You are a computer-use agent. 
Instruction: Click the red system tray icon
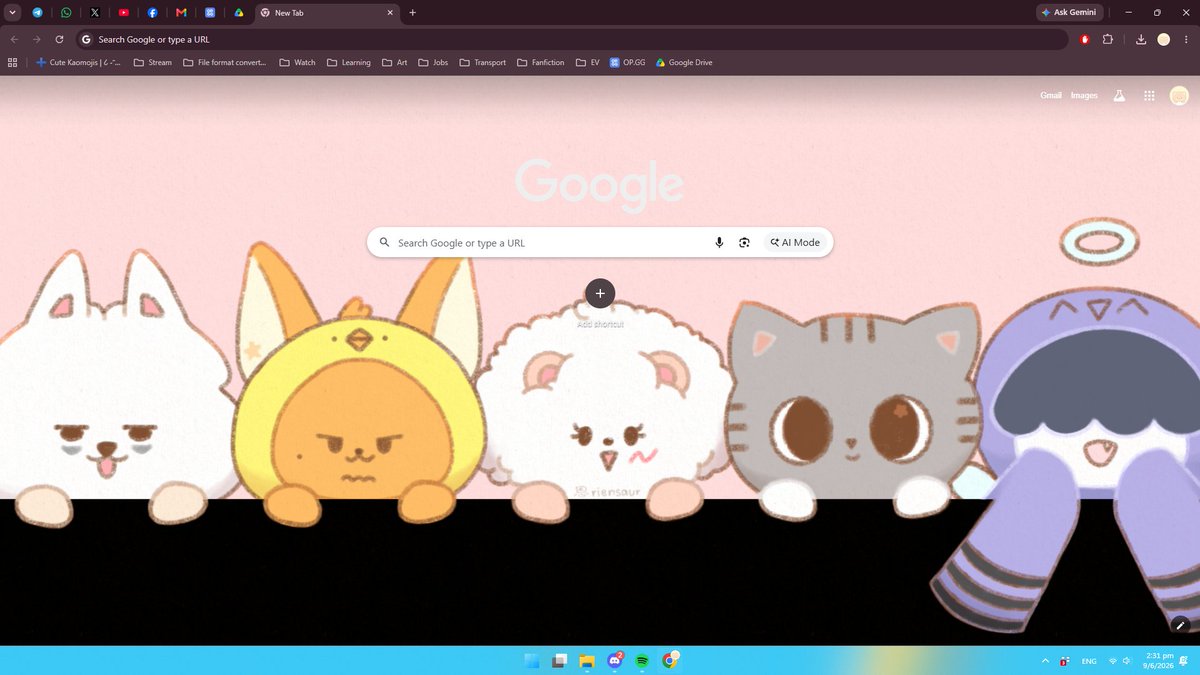click(1065, 661)
